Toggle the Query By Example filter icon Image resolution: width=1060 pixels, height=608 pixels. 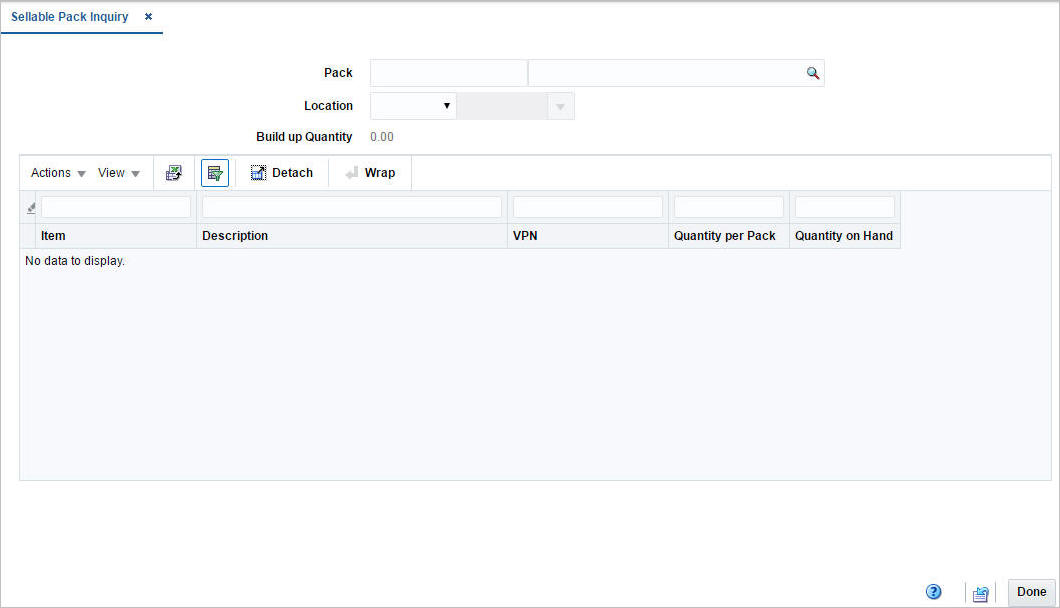click(214, 172)
